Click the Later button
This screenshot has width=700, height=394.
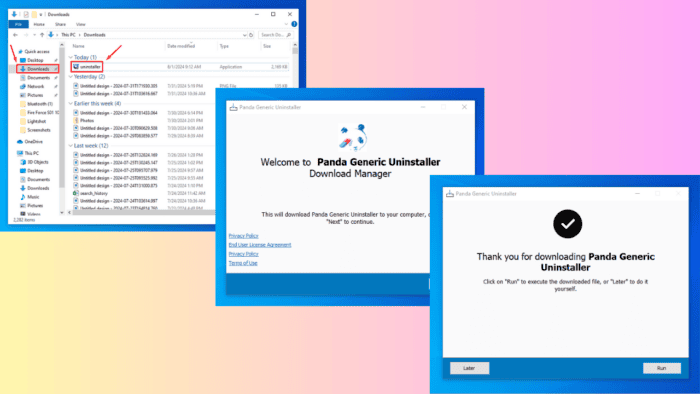(469, 368)
